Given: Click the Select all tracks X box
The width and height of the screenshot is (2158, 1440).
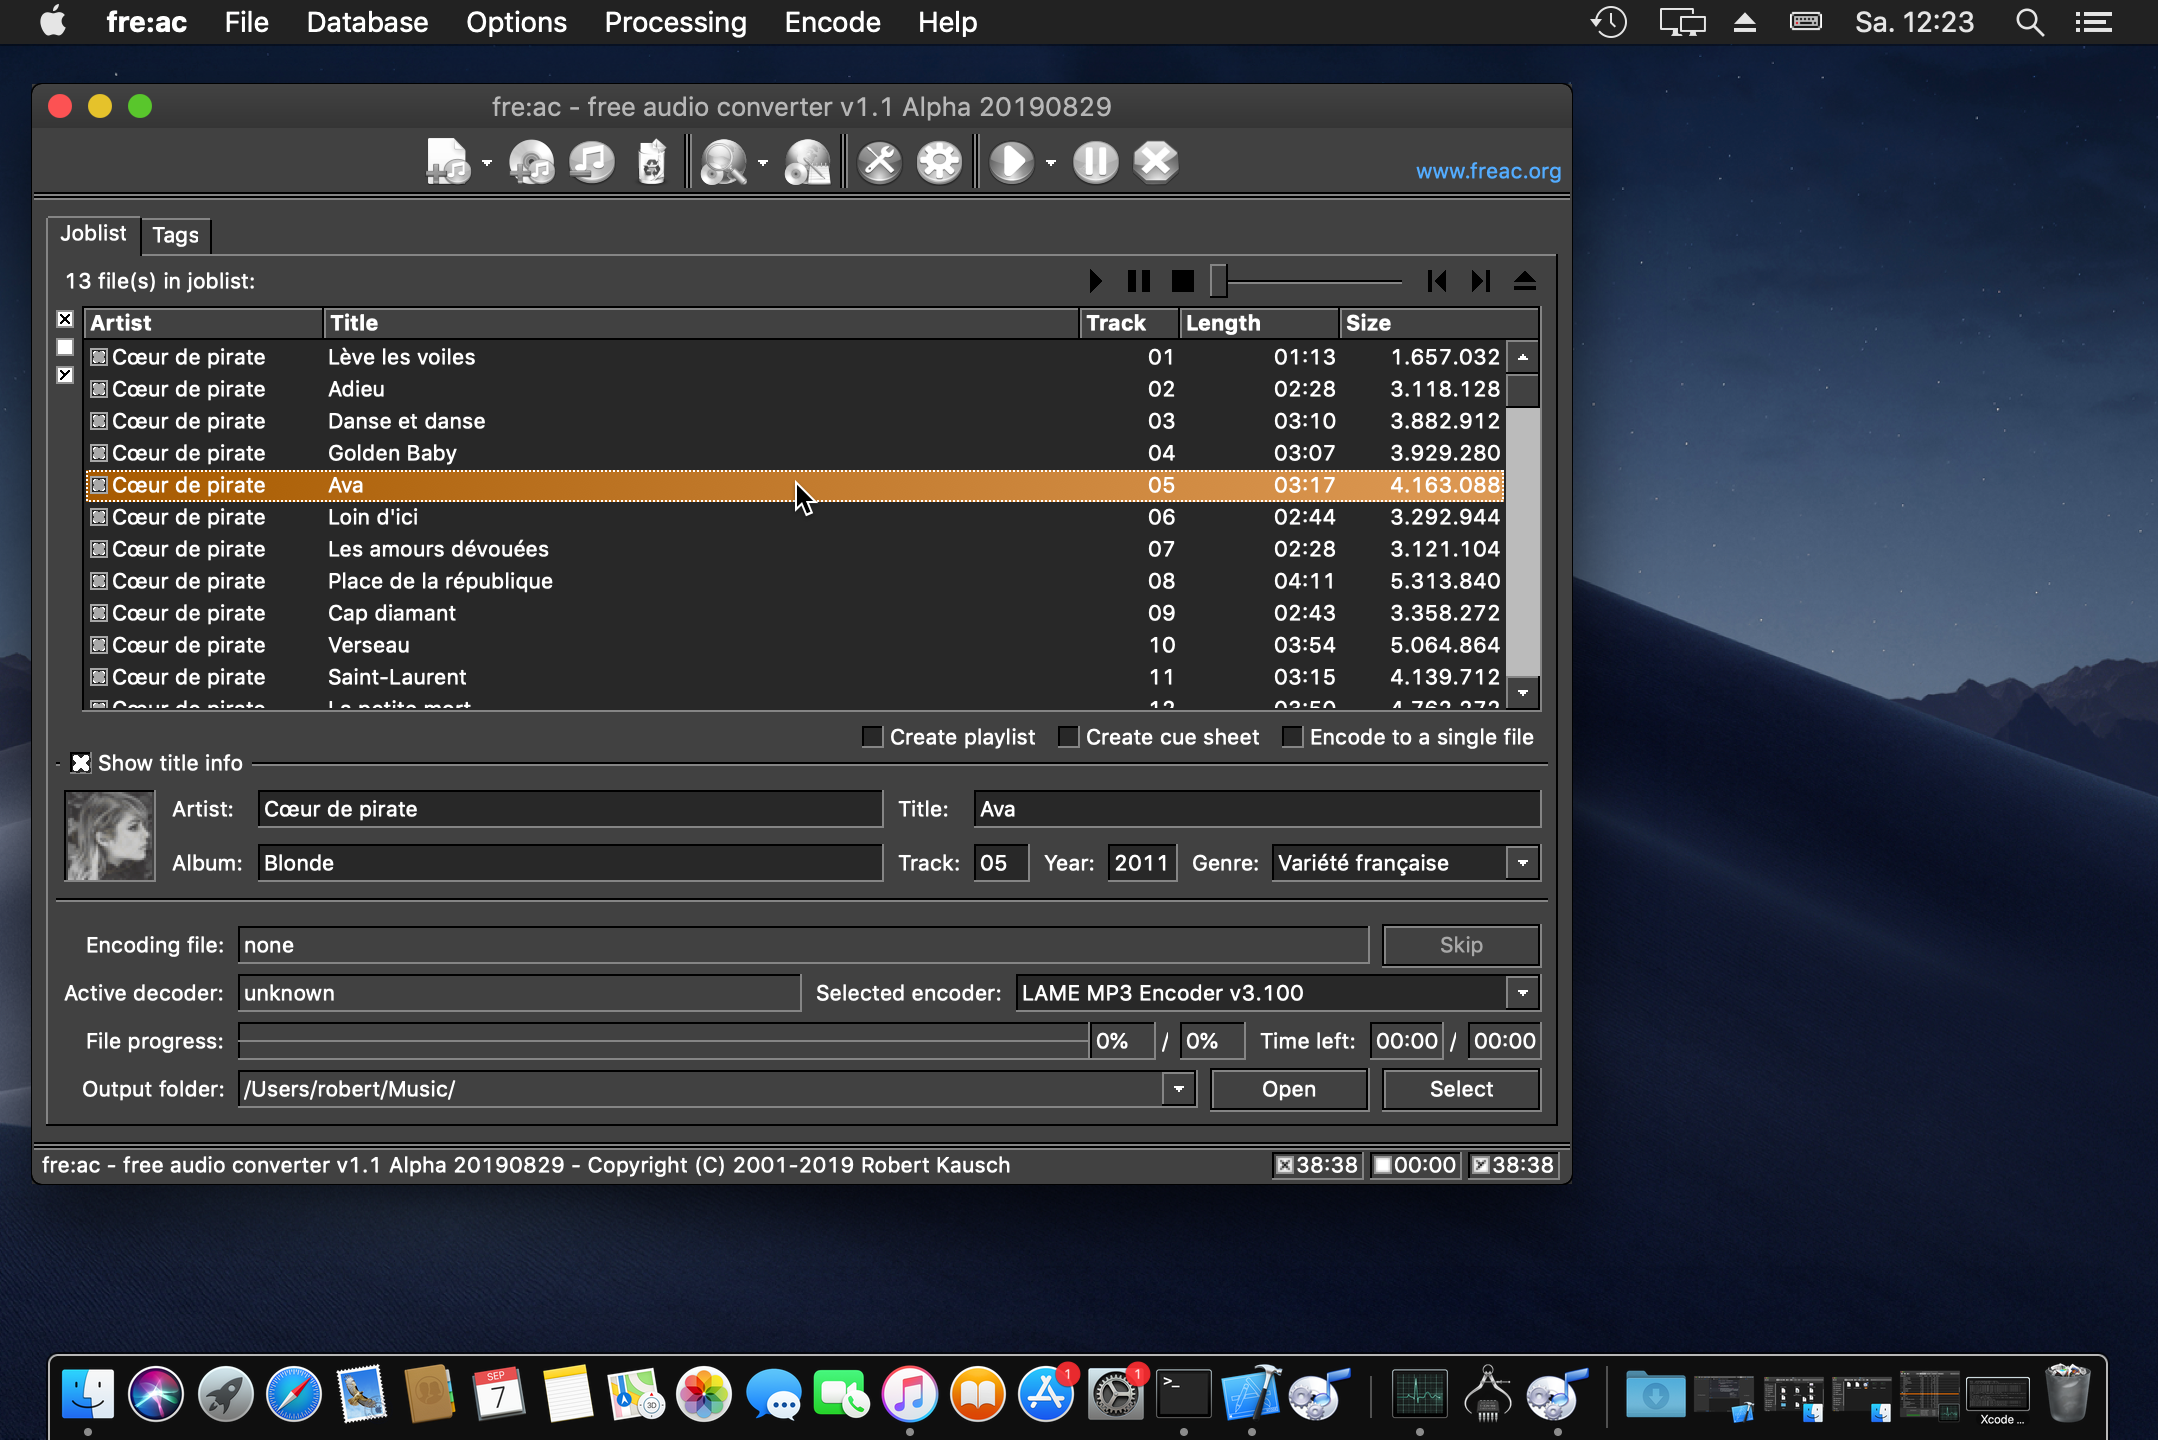Looking at the screenshot, I should point(65,319).
